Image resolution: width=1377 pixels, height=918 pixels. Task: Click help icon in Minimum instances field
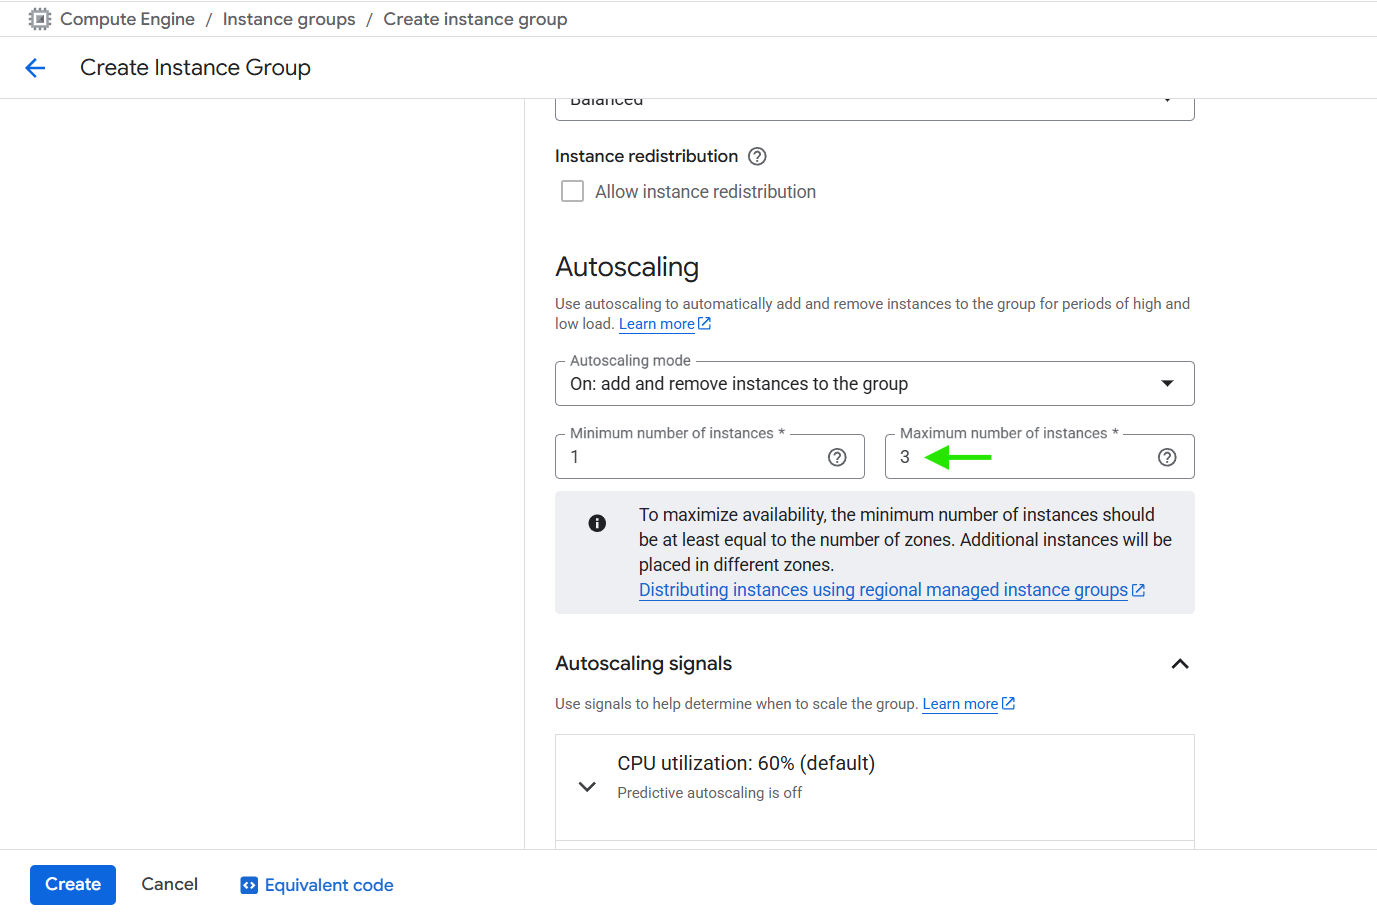837,457
